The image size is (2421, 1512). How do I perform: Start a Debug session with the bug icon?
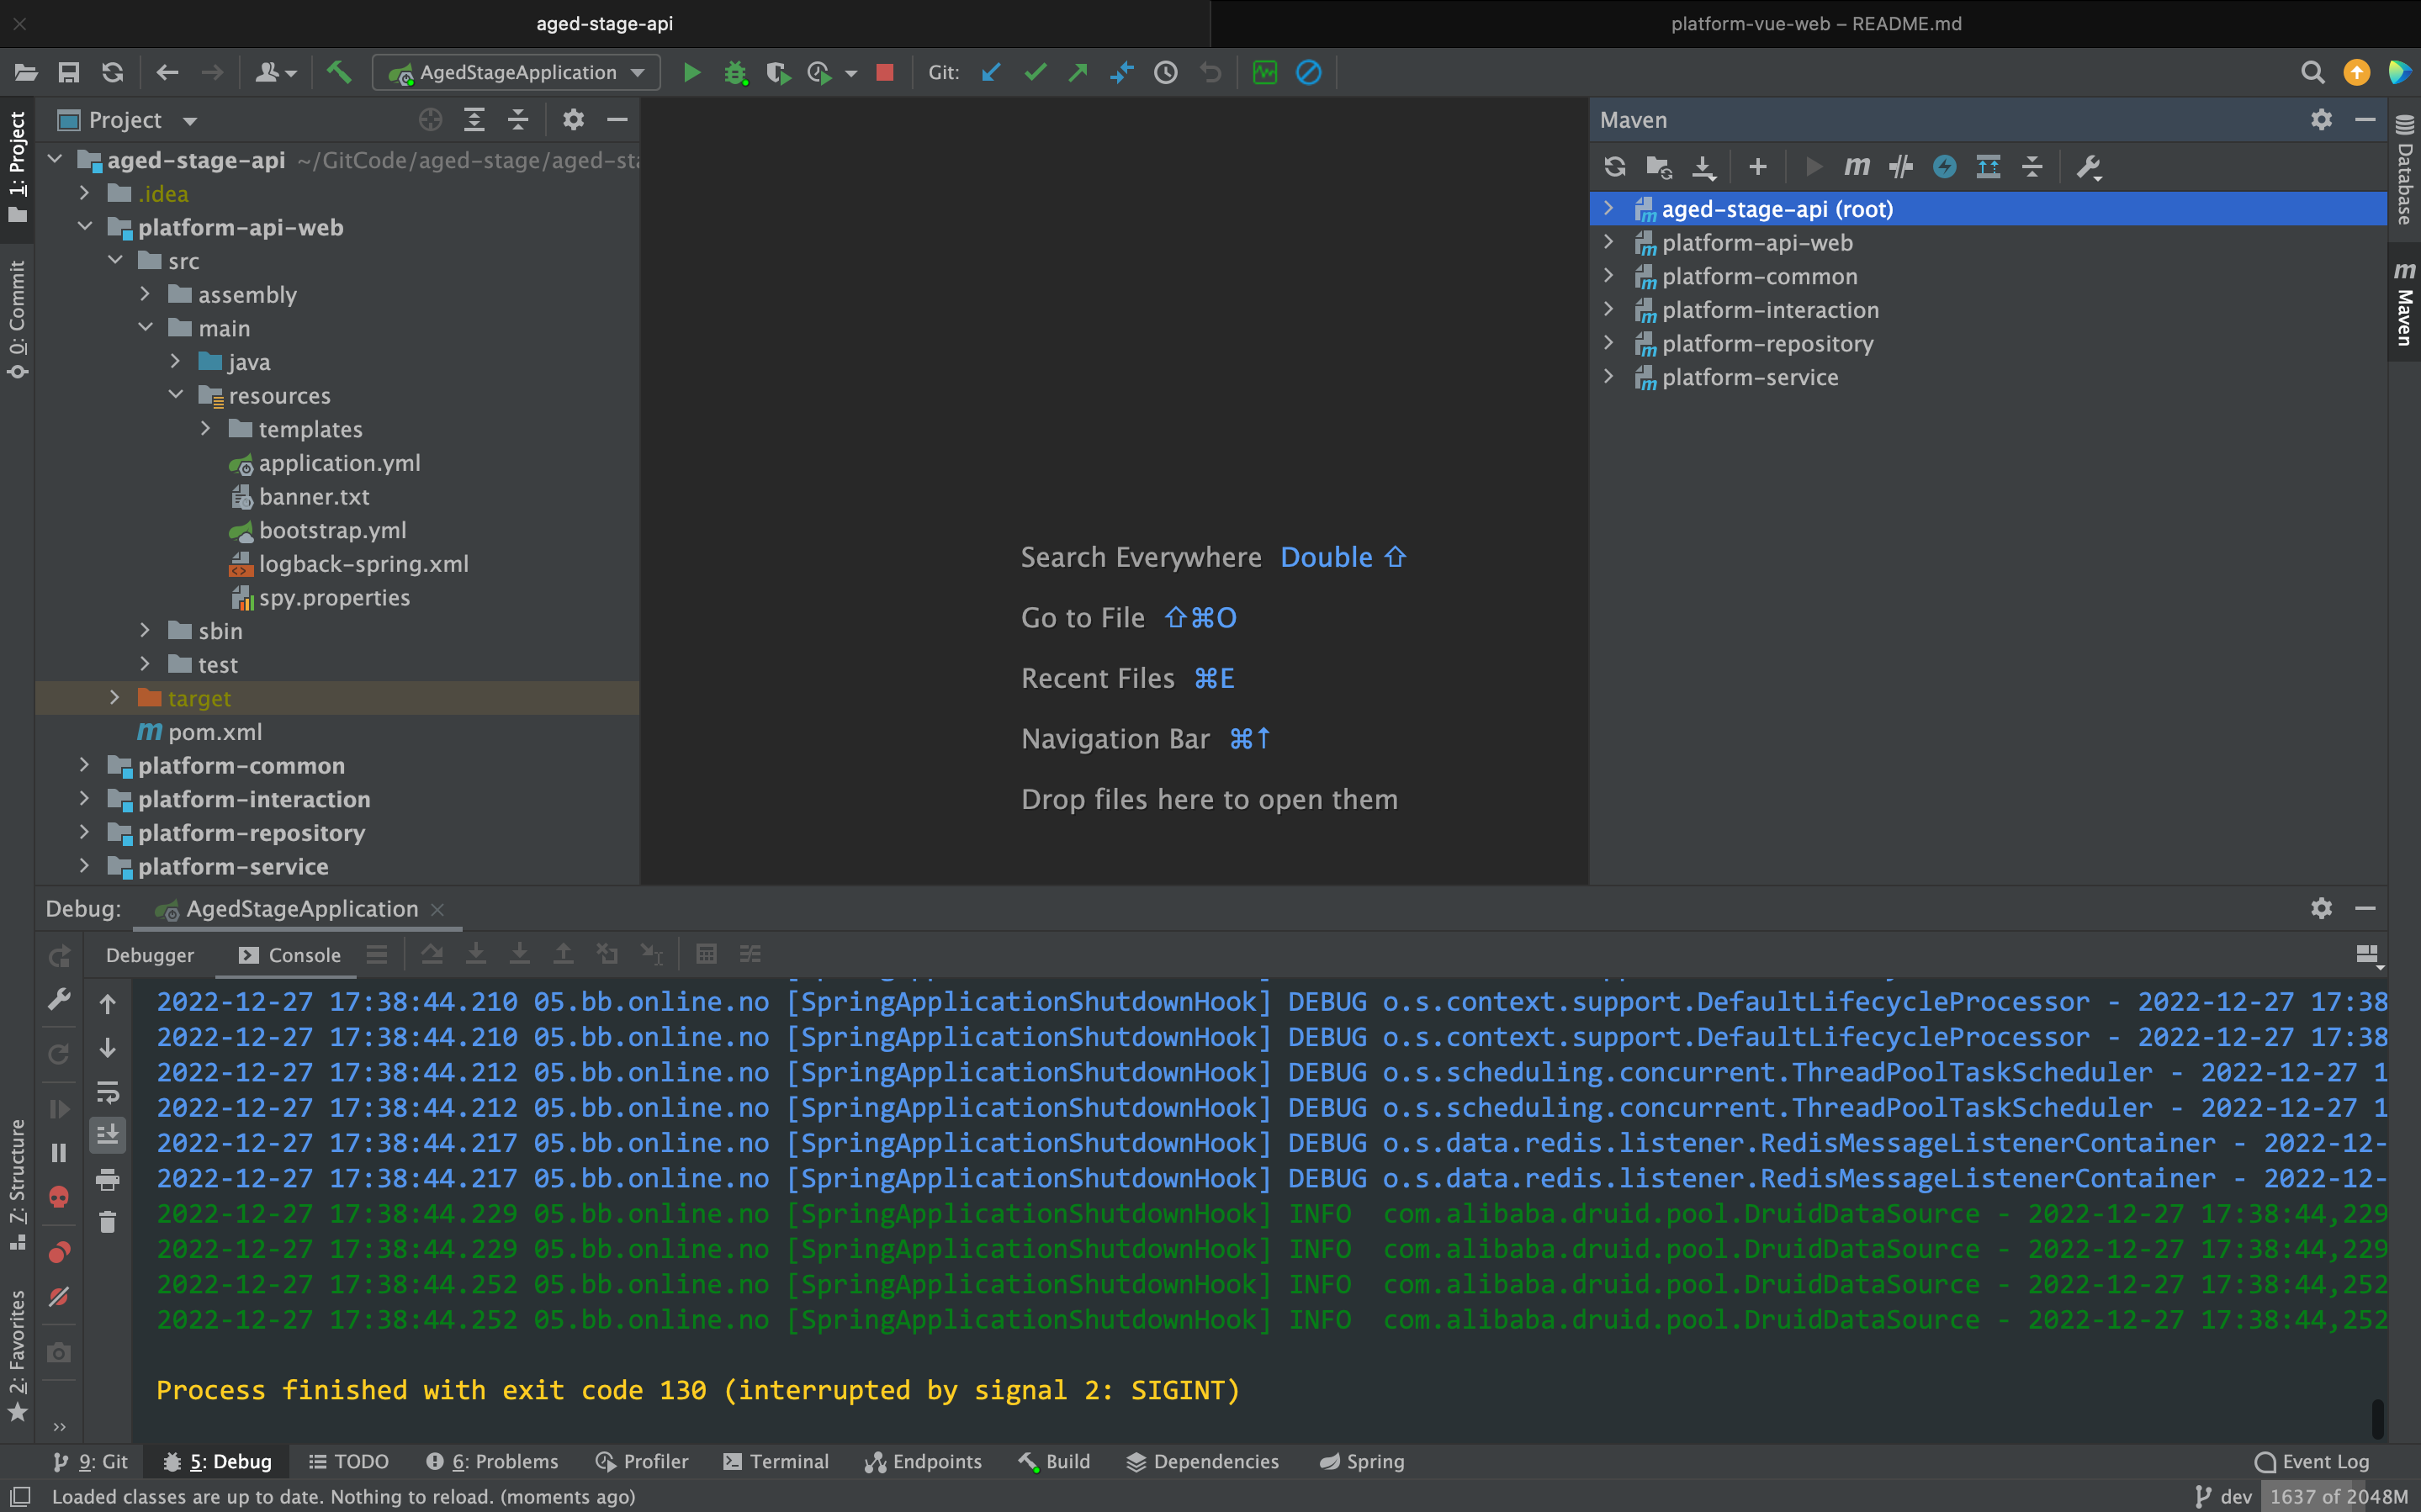737,72
